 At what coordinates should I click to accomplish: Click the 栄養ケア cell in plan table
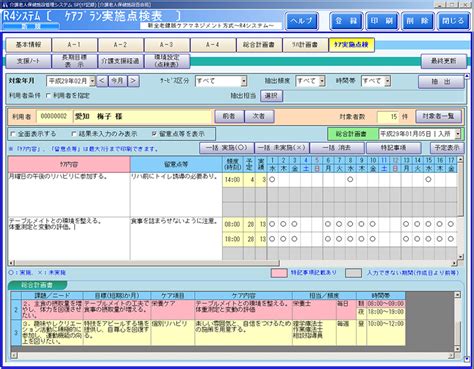pyautogui.click(x=172, y=310)
